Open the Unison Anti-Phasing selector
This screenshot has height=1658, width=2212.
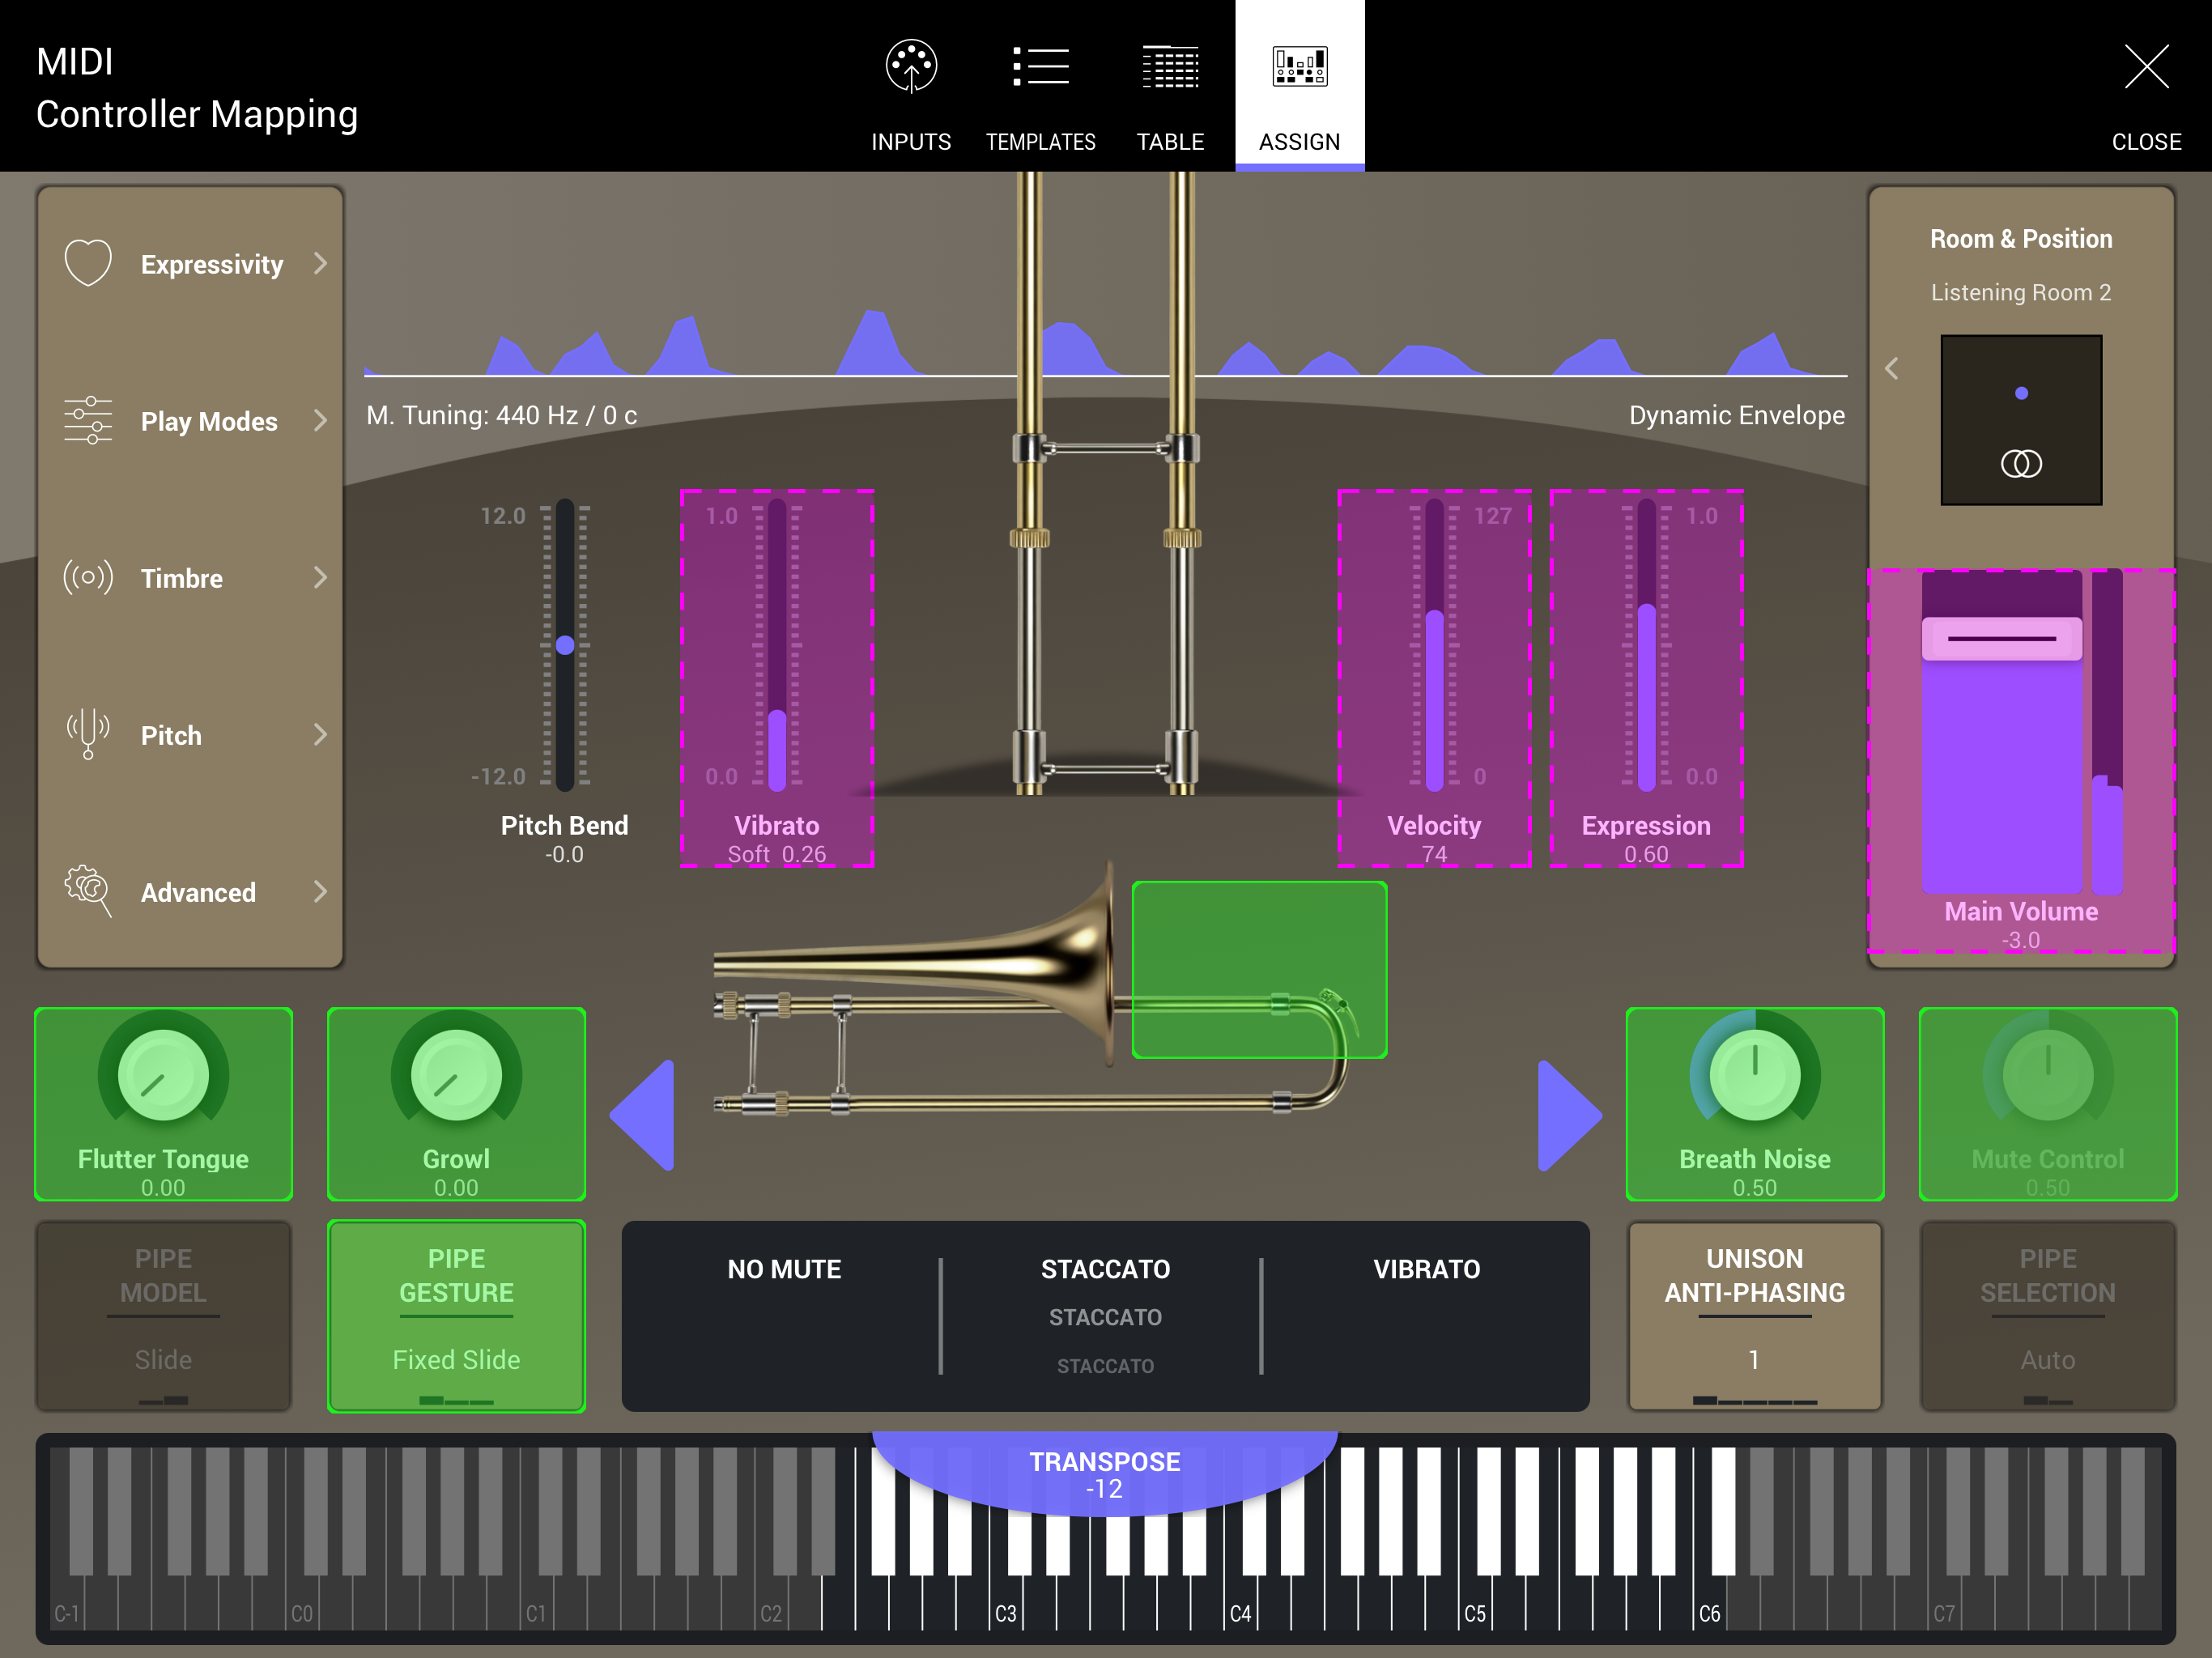pyautogui.click(x=1755, y=1315)
